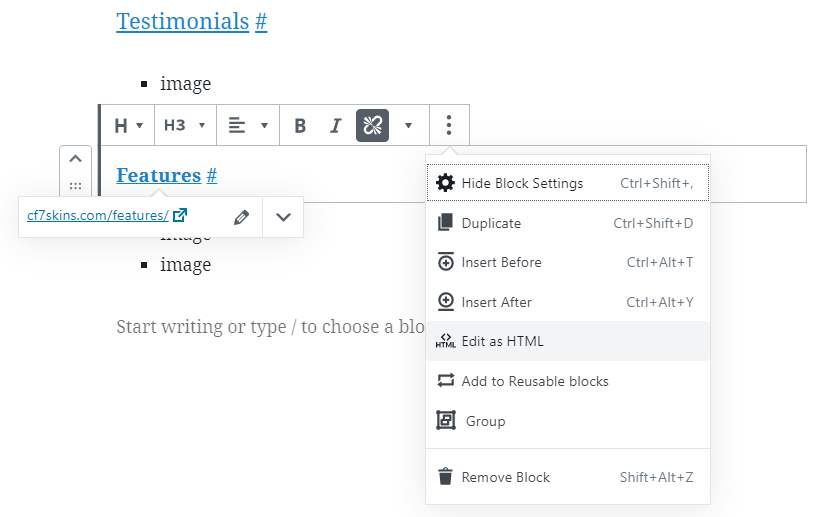The height and width of the screenshot is (517, 827).
Task: Expand more rich text controls arrow
Action: click(x=408, y=126)
